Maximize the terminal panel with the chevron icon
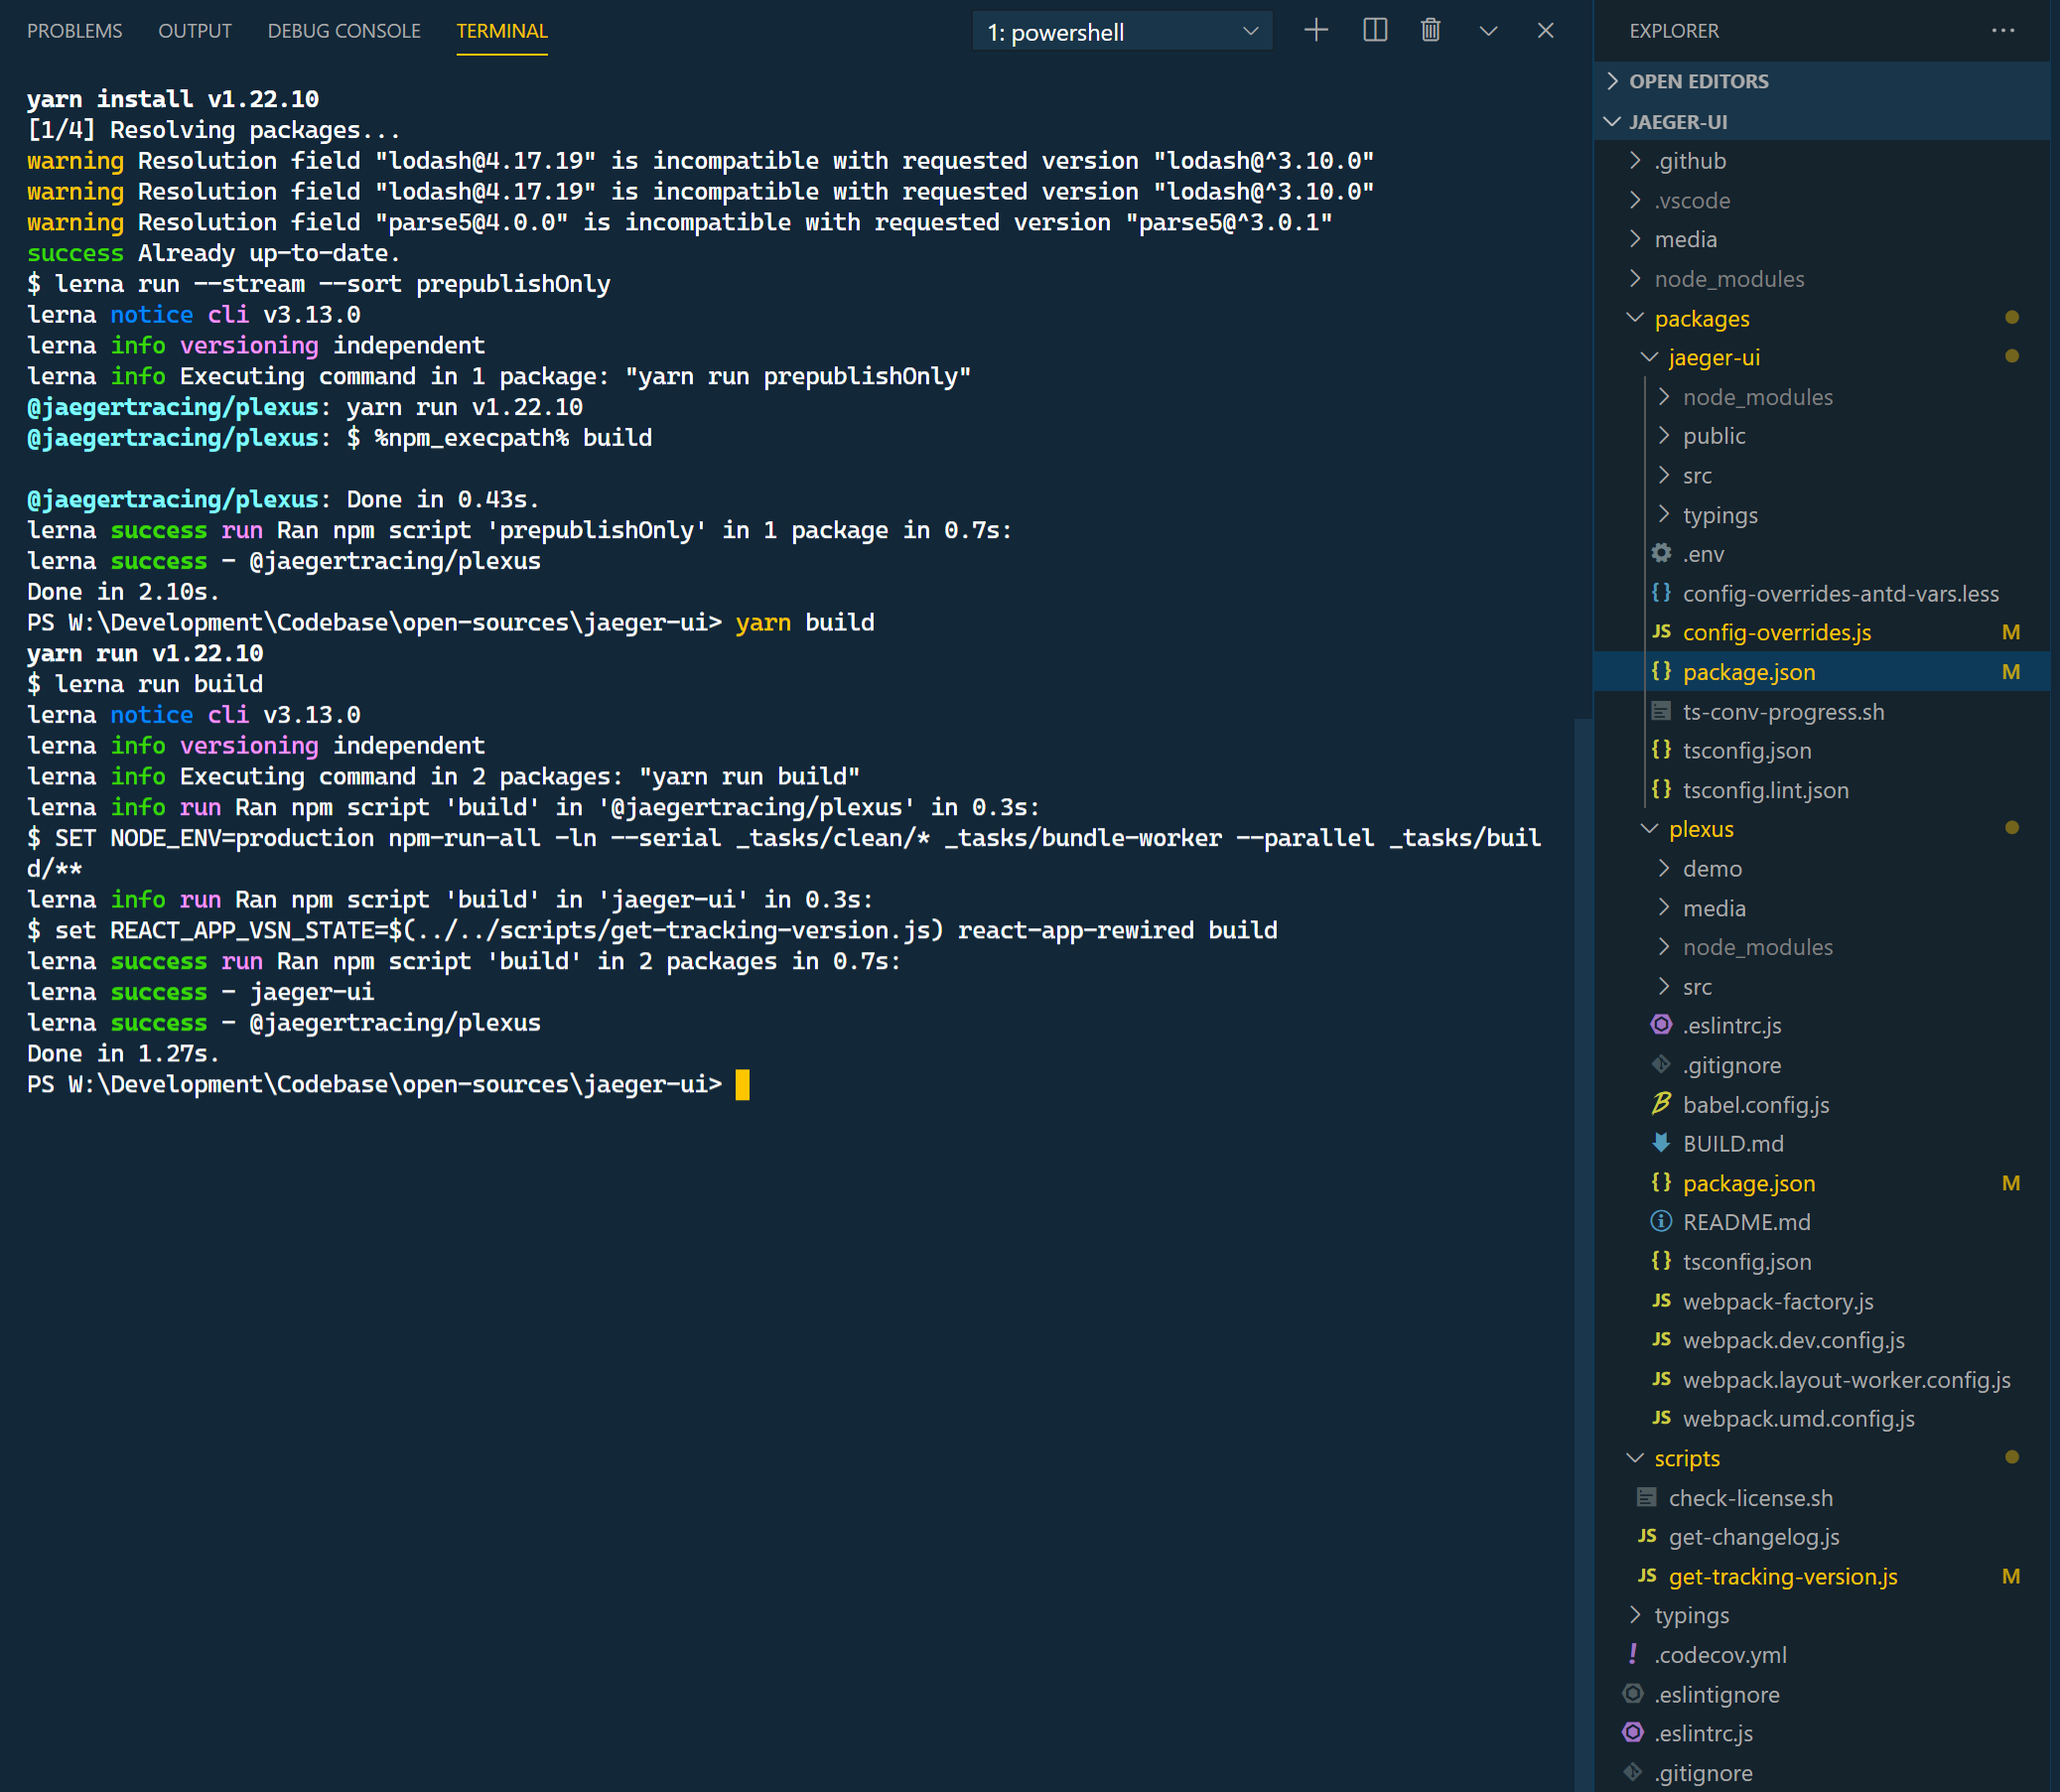Viewport: 2060px width, 1792px height. [x=1488, y=30]
